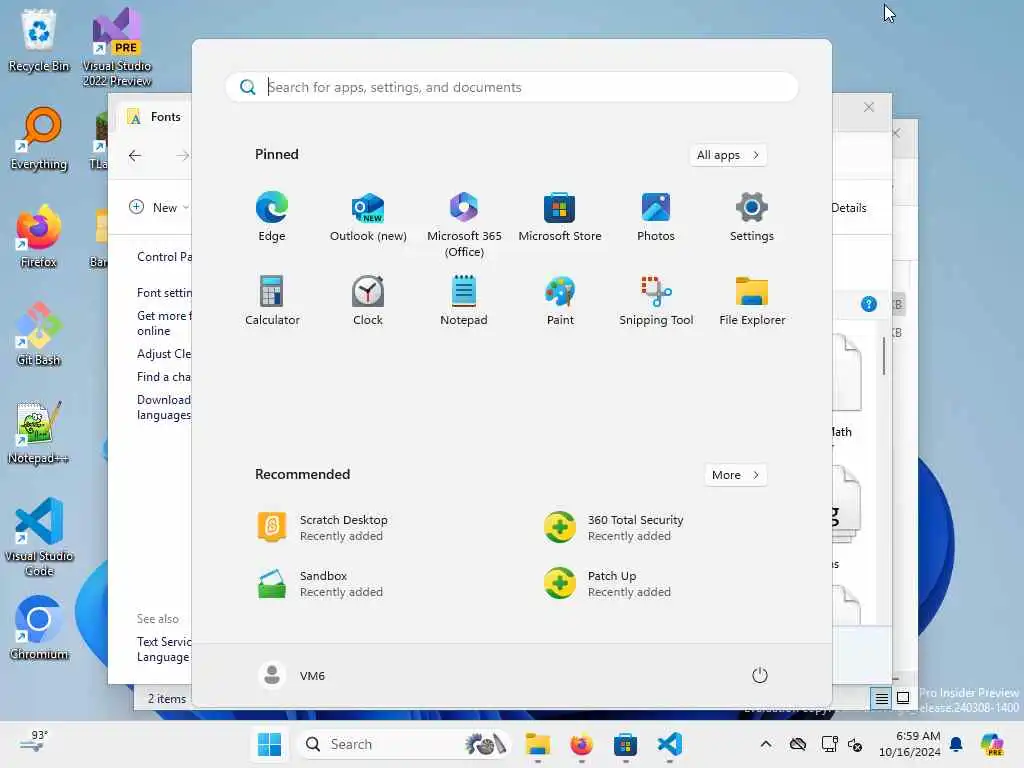Image resolution: width=1024 pixels, height=768 pixels.
Task: Open Microsoft 365 (Office)
Action: tap(464, 225)
